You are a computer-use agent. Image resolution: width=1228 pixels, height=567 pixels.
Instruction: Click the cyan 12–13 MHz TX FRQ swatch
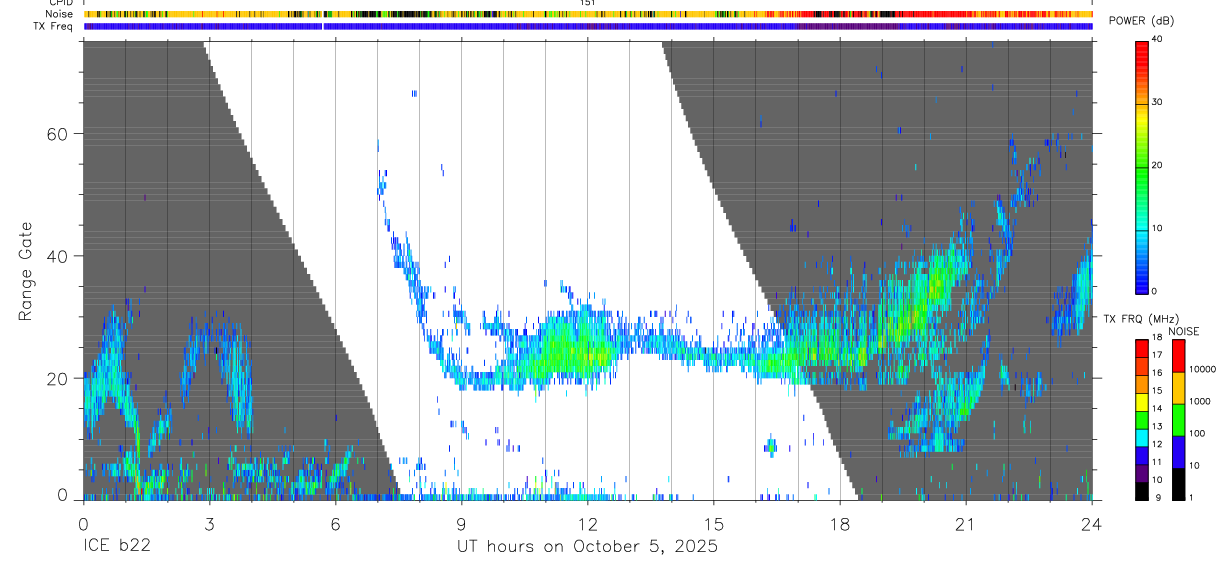pos(1141,437)
